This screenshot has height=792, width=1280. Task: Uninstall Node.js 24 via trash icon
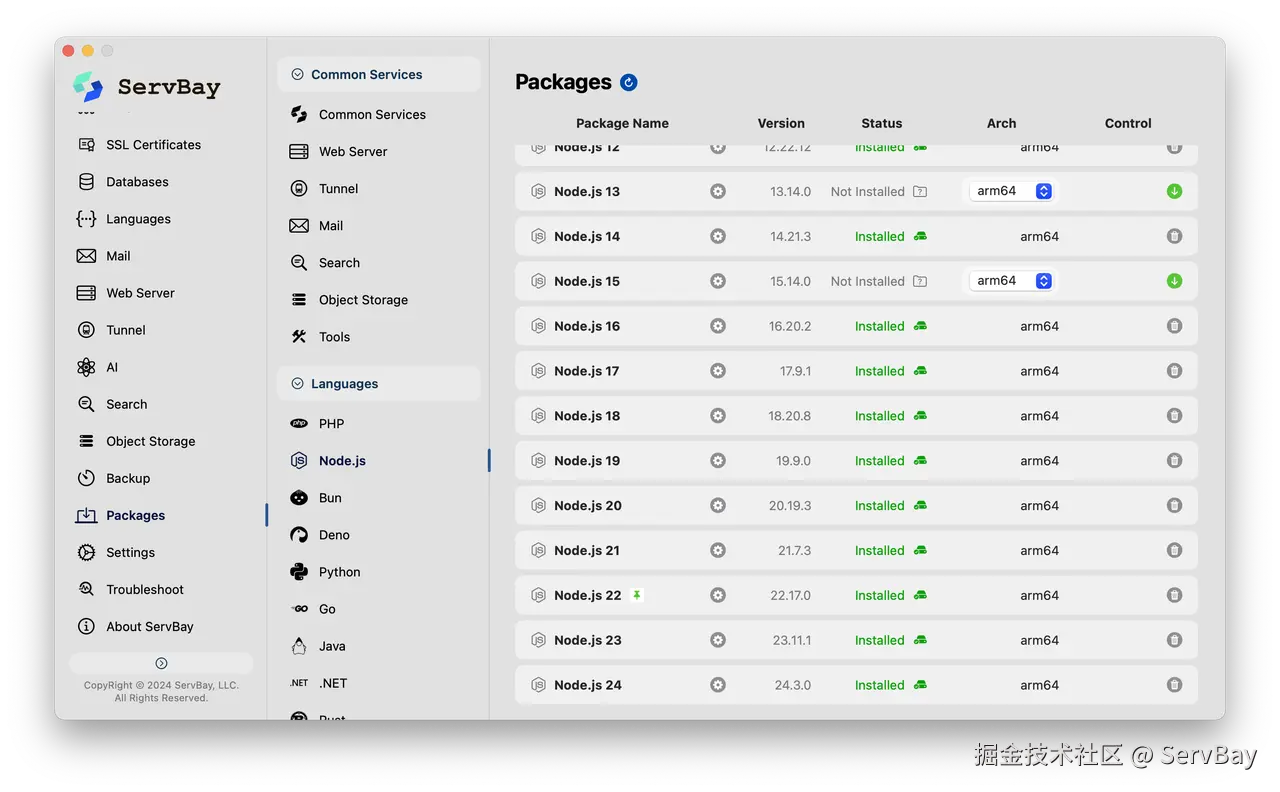[1174, 685]
